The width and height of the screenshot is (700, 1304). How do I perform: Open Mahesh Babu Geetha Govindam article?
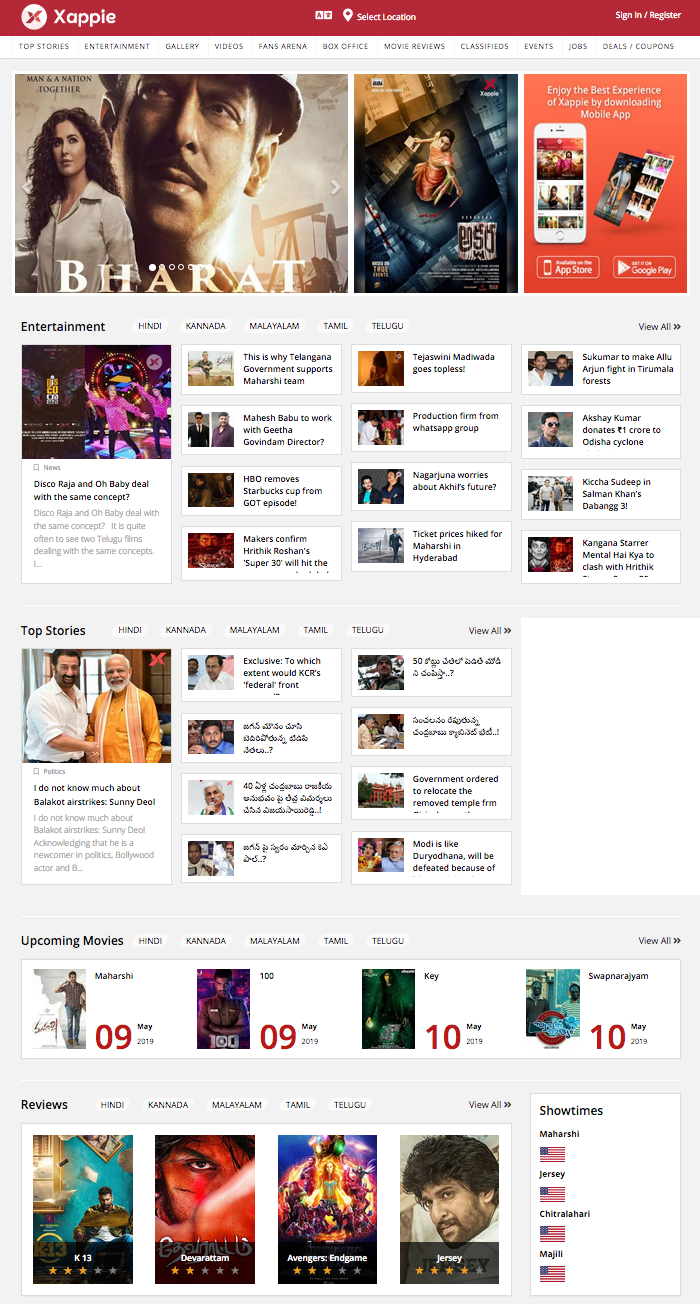tap(261, 430)
